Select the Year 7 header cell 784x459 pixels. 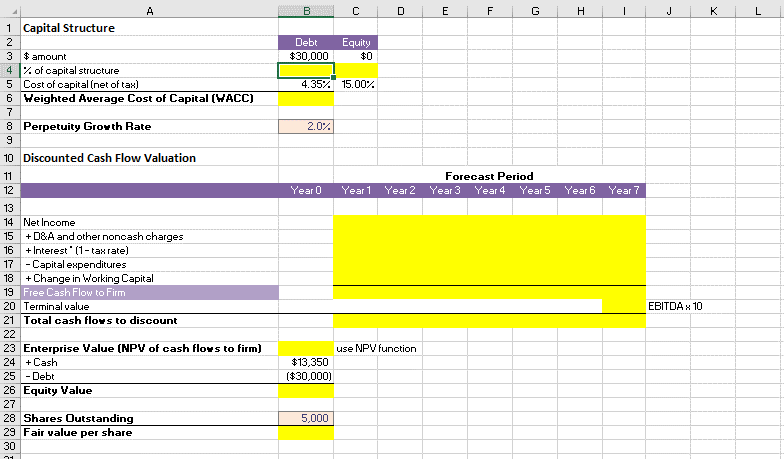coord(624,190)
